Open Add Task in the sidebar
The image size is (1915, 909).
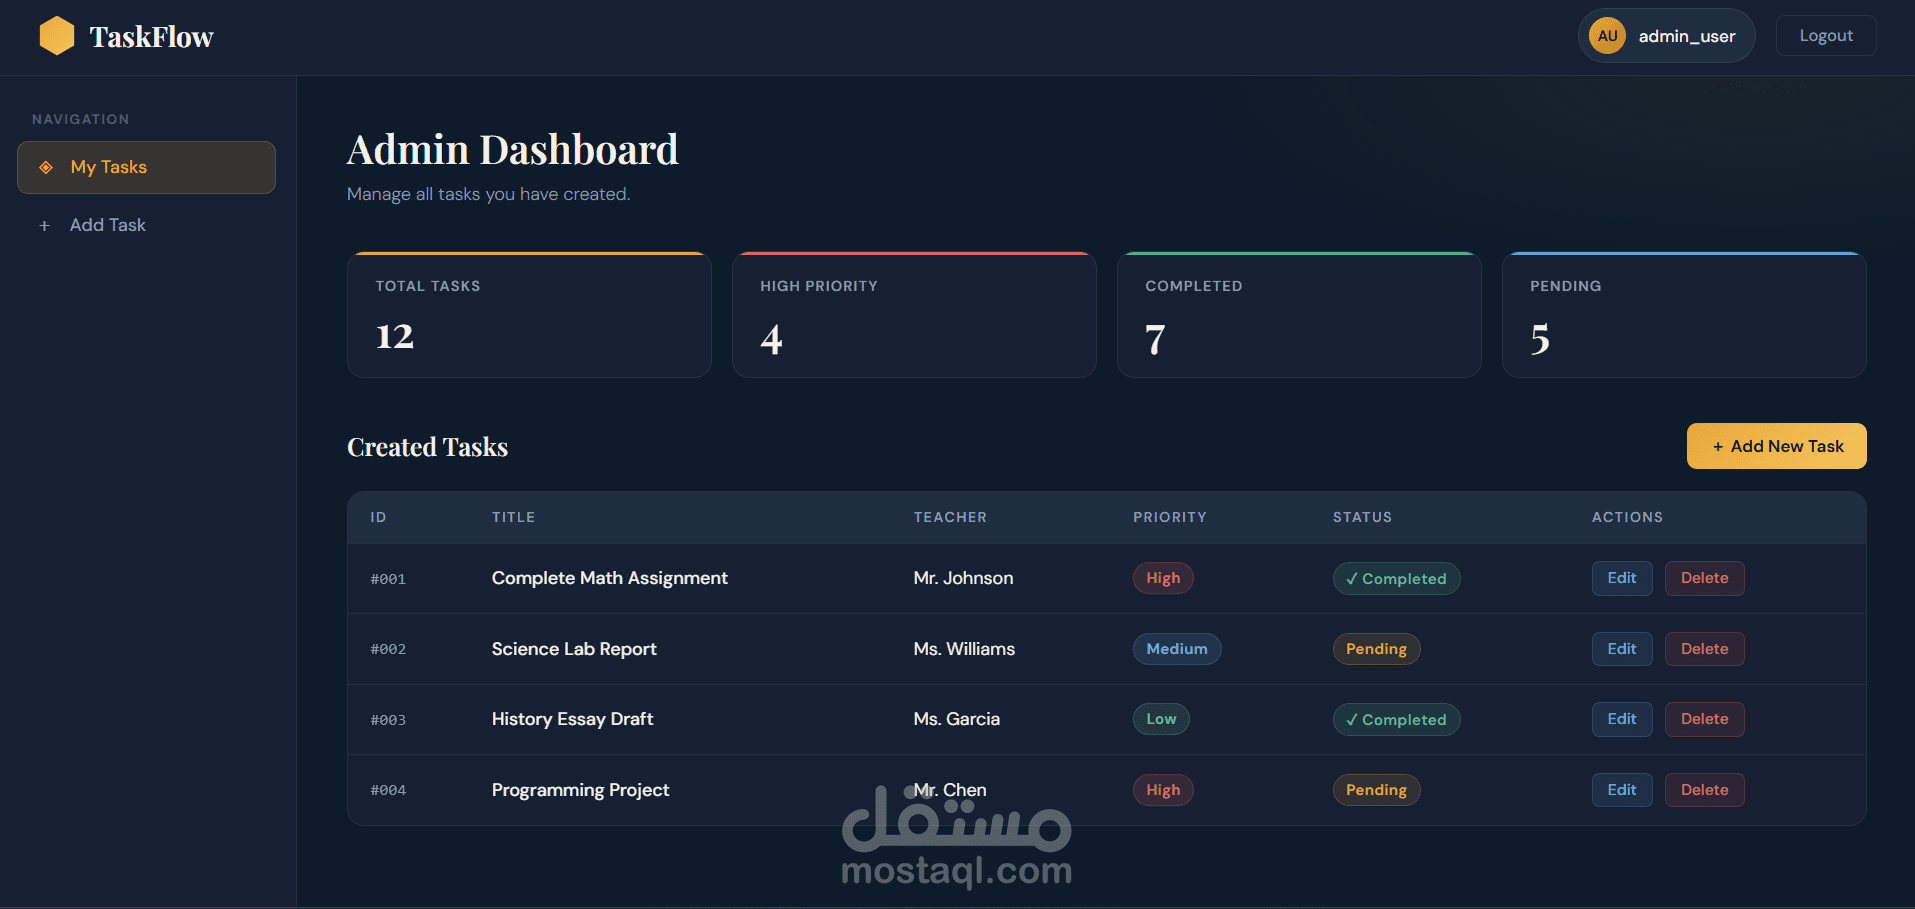tap(146, 225)
